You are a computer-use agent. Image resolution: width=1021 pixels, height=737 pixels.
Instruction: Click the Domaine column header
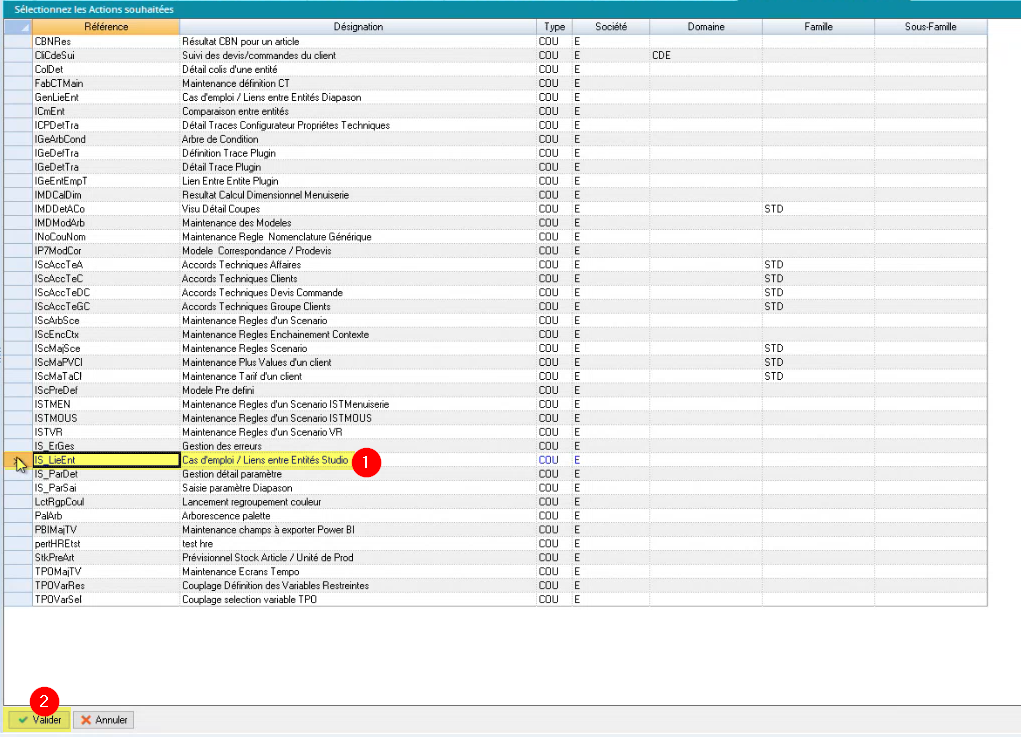[705, 27]
